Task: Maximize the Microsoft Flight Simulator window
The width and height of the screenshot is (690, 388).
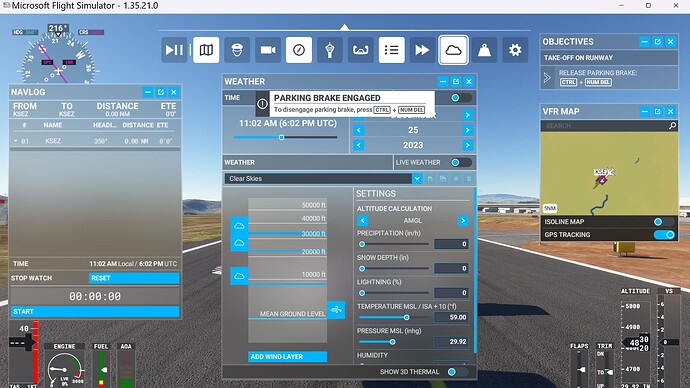Action: (x=648, y=6)
